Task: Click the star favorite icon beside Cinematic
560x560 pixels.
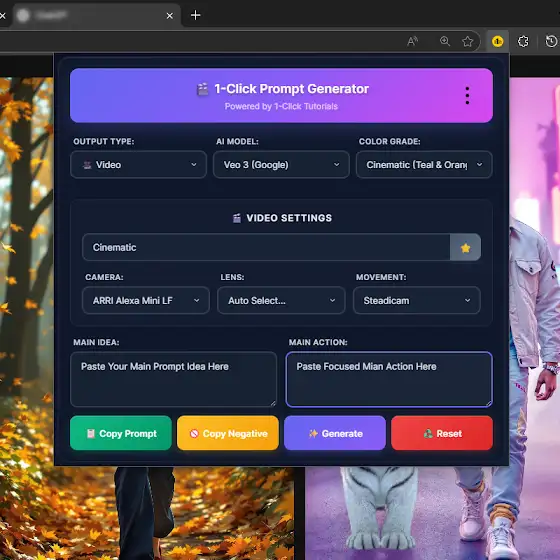Action: 465,248
